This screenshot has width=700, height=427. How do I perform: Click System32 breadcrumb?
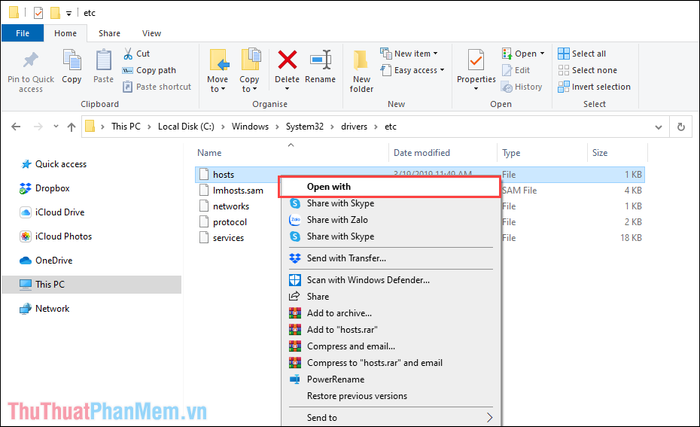pos(304,126)
